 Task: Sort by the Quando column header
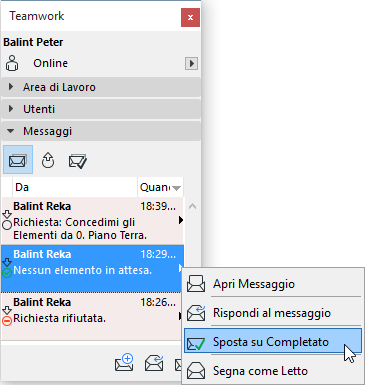click(x=160, y=187)
